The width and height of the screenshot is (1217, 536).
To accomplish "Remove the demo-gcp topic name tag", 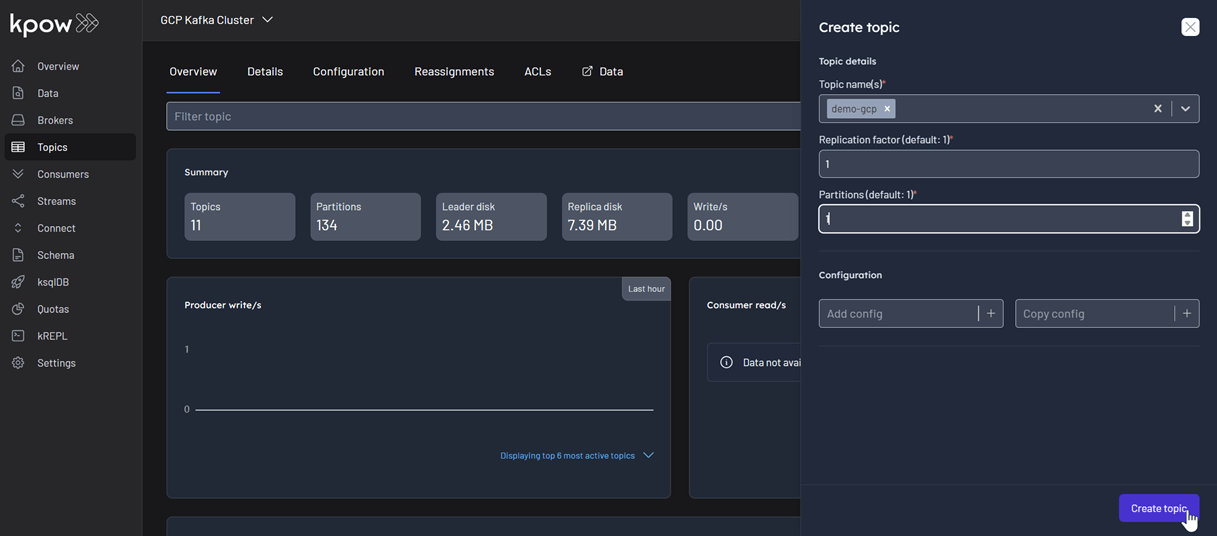I will (887, 109).
